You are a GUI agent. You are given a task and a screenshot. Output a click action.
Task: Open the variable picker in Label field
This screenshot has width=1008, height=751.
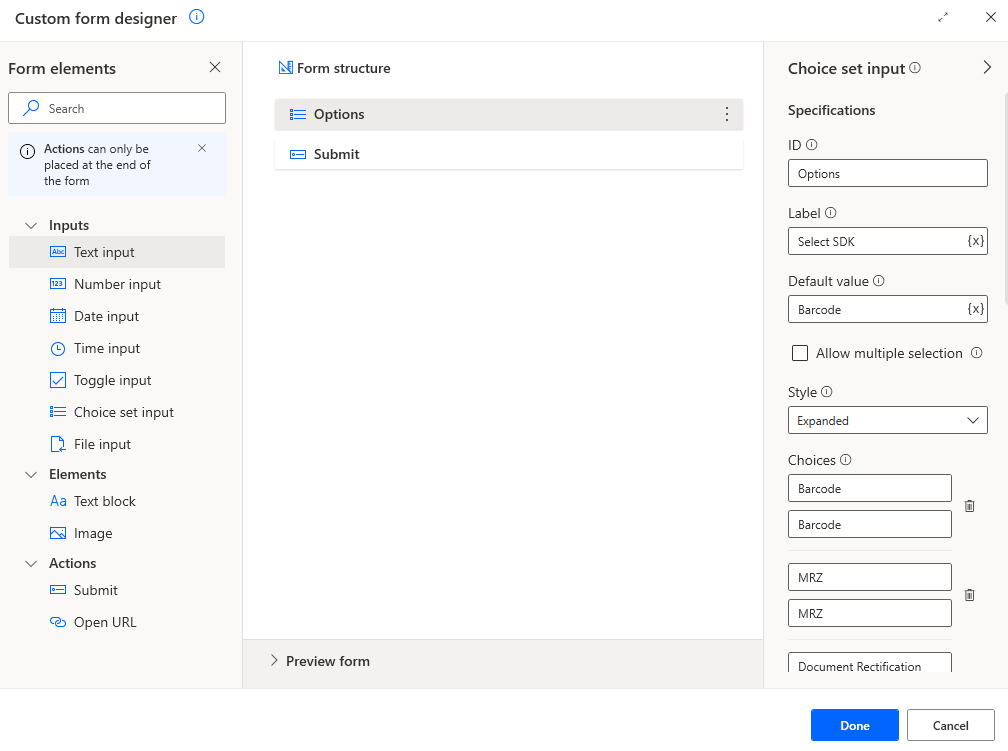(x=975, y=241)
